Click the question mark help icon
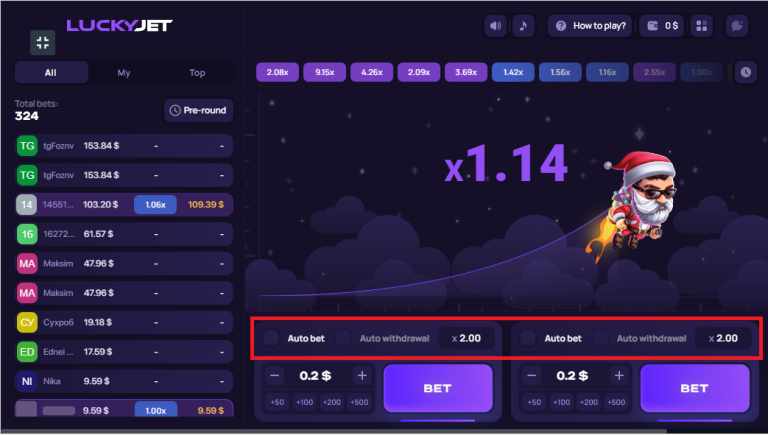This screenshot has width=768, height=435. (x=561, y=26)
